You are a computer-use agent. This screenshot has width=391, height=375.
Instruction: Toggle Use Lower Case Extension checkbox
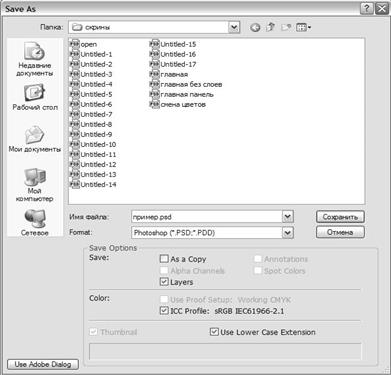[214, 332]
